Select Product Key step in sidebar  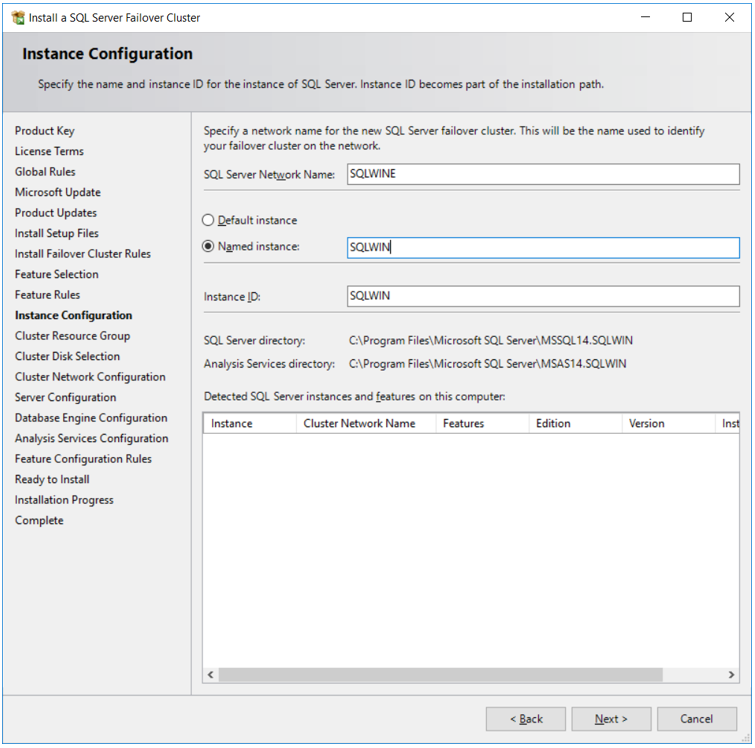click(45, 131)
